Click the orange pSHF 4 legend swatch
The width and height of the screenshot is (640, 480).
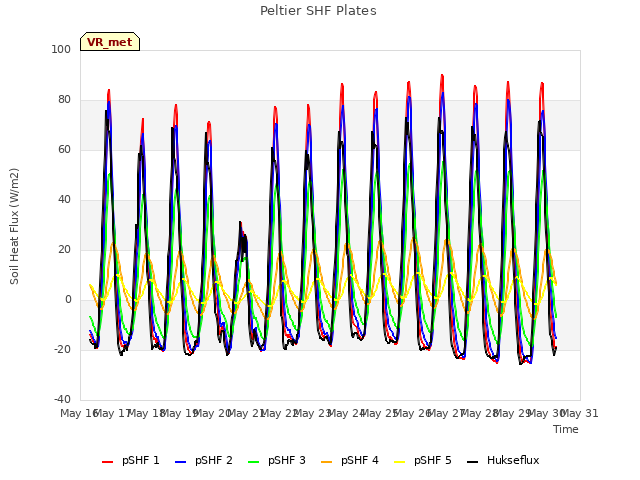pyautogui.click(x=327, y=462)
